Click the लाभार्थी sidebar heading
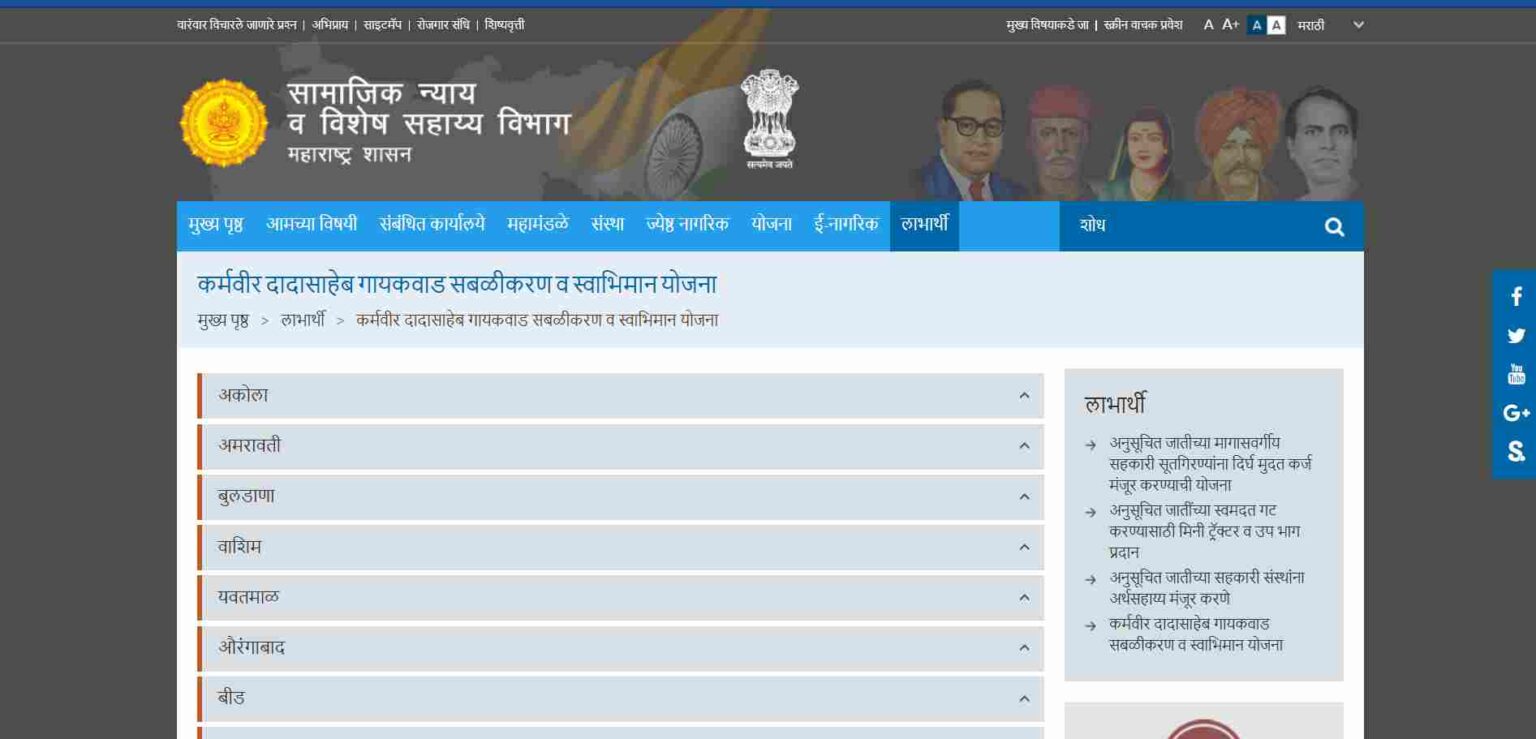1536x739 pixels. pyautogui.click(x=1115, y=404)
